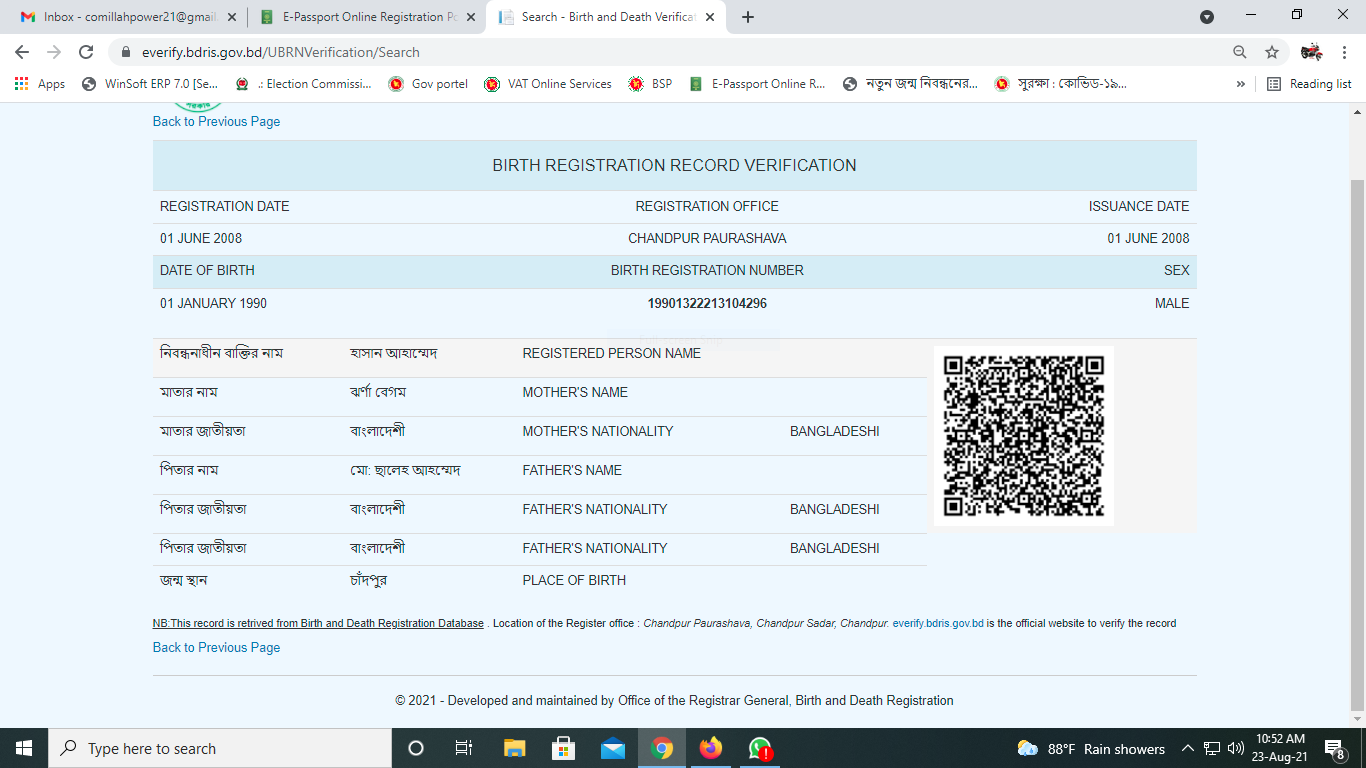Open the Election Commission bookmark

coord(303,84)
